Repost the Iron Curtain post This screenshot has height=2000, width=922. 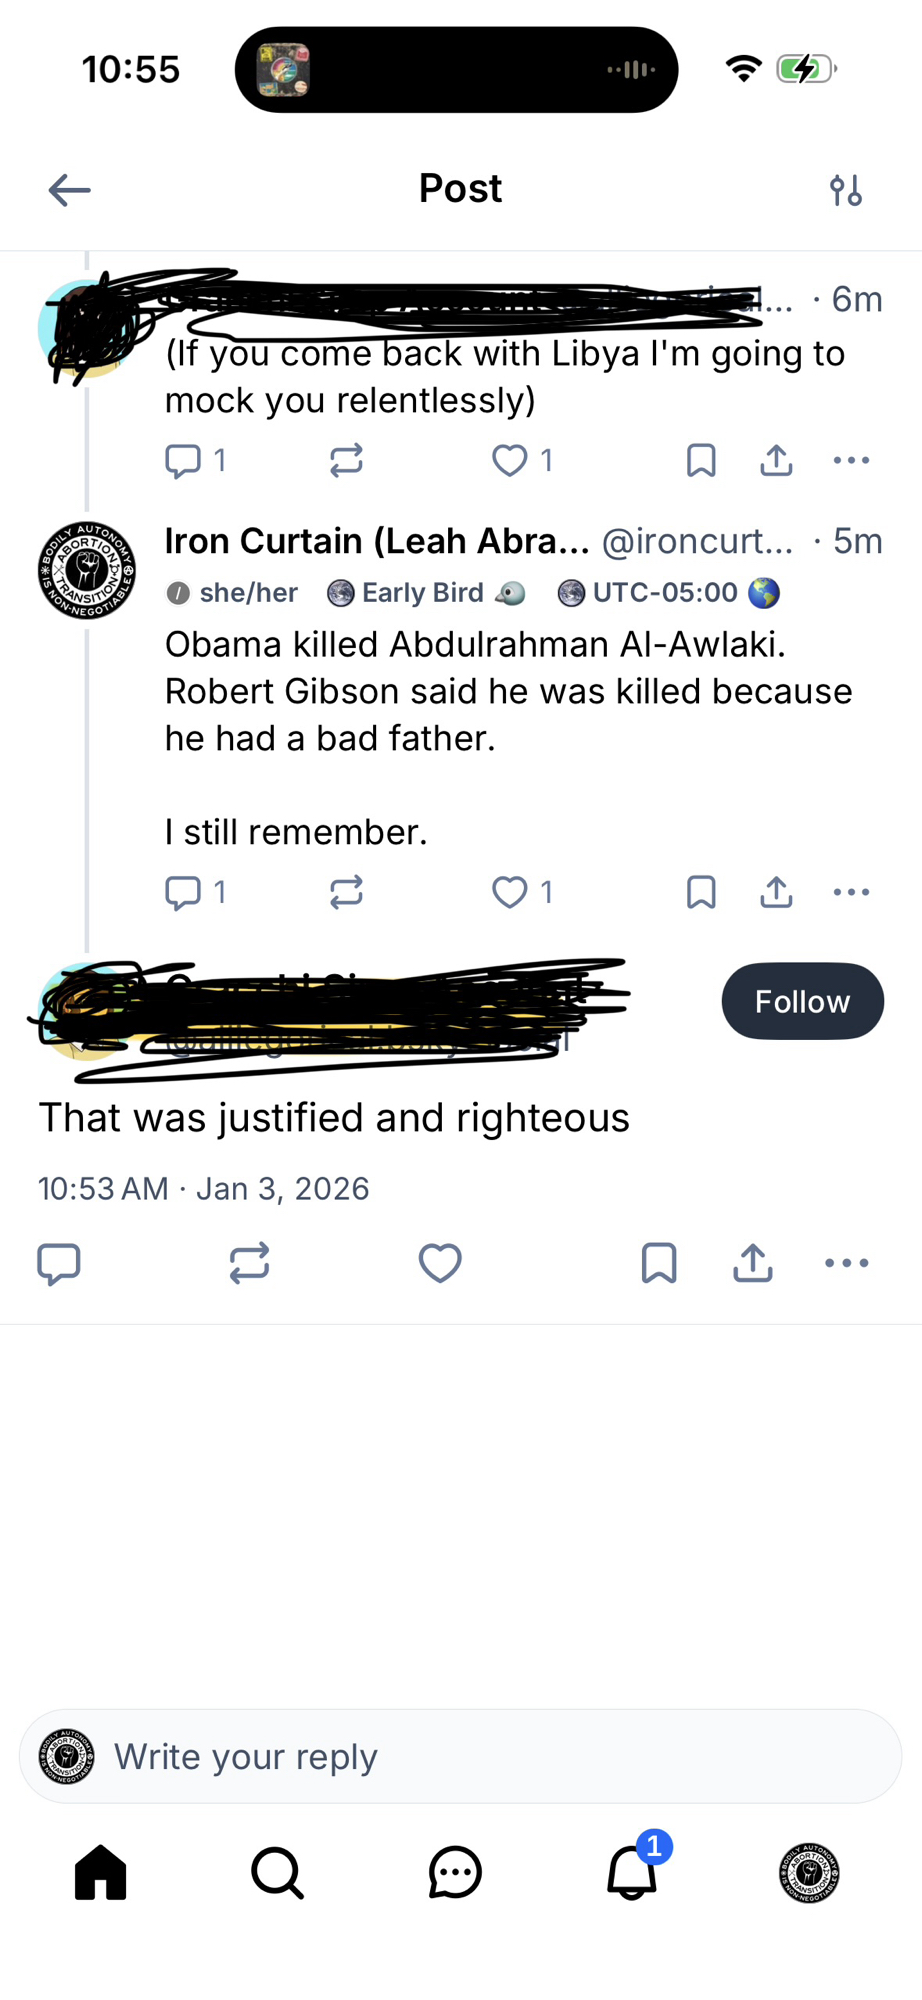pos(346,892)
